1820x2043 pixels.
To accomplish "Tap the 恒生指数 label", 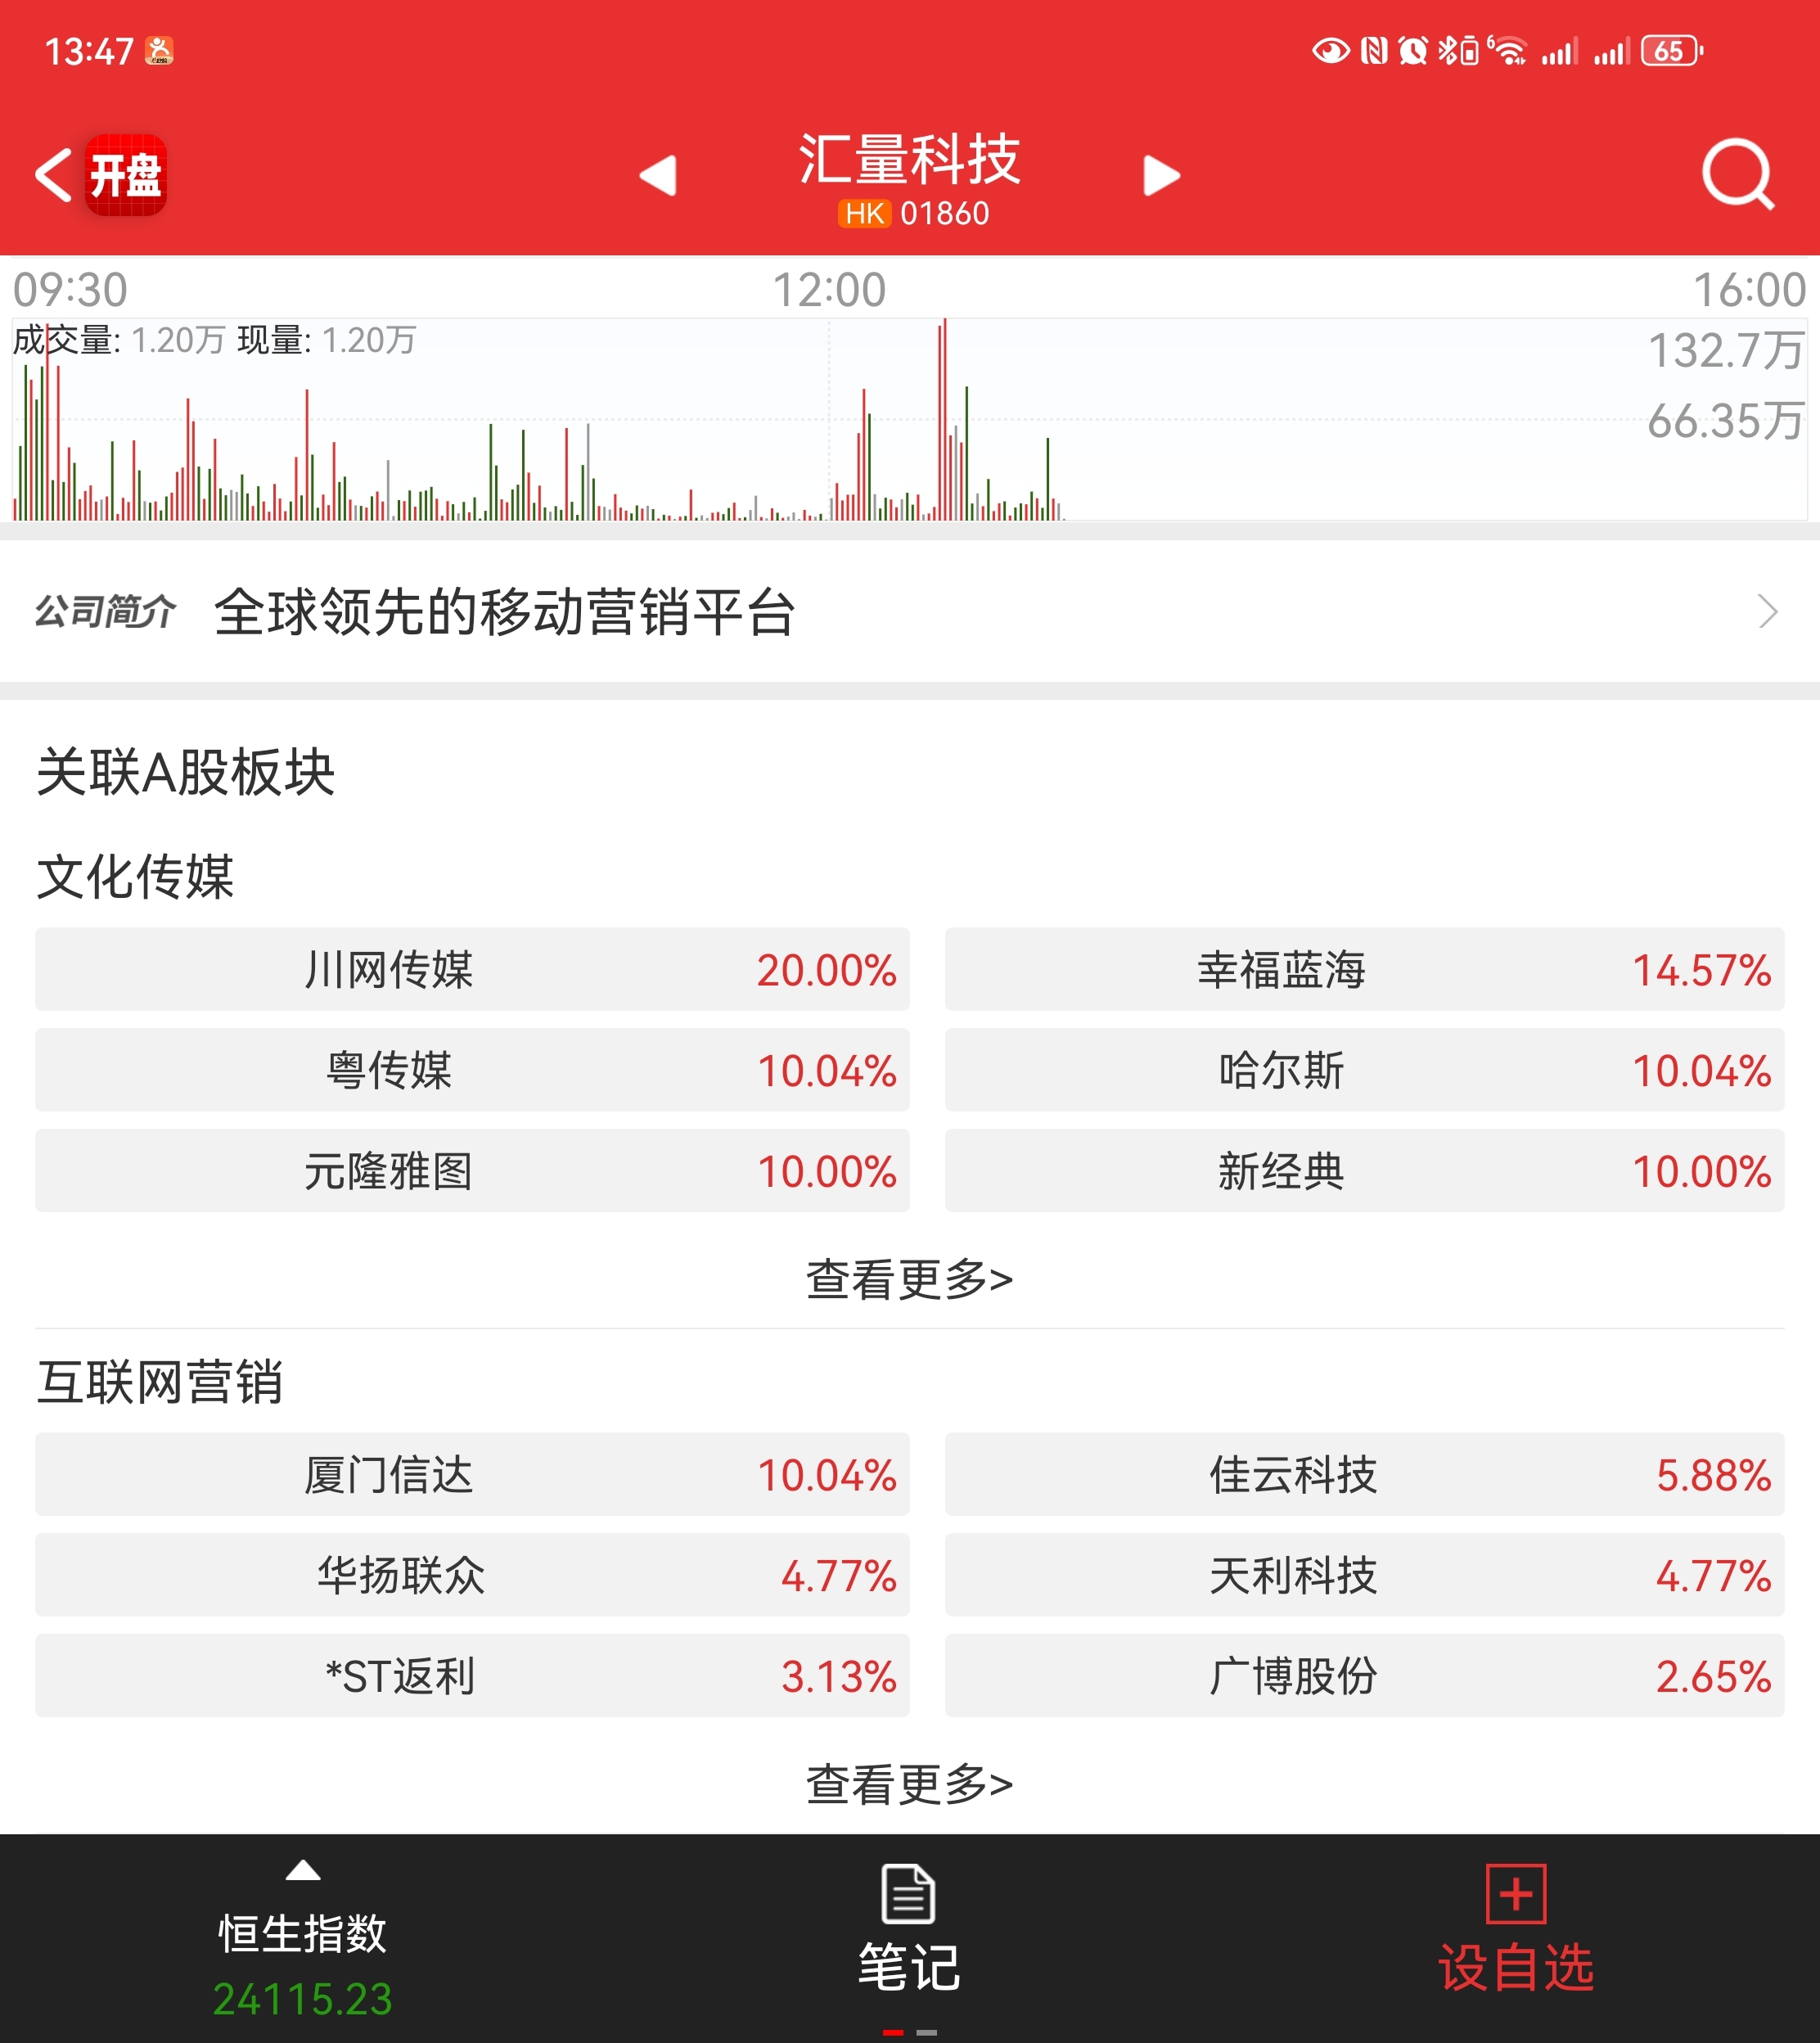I will (x=303, y=1933).
